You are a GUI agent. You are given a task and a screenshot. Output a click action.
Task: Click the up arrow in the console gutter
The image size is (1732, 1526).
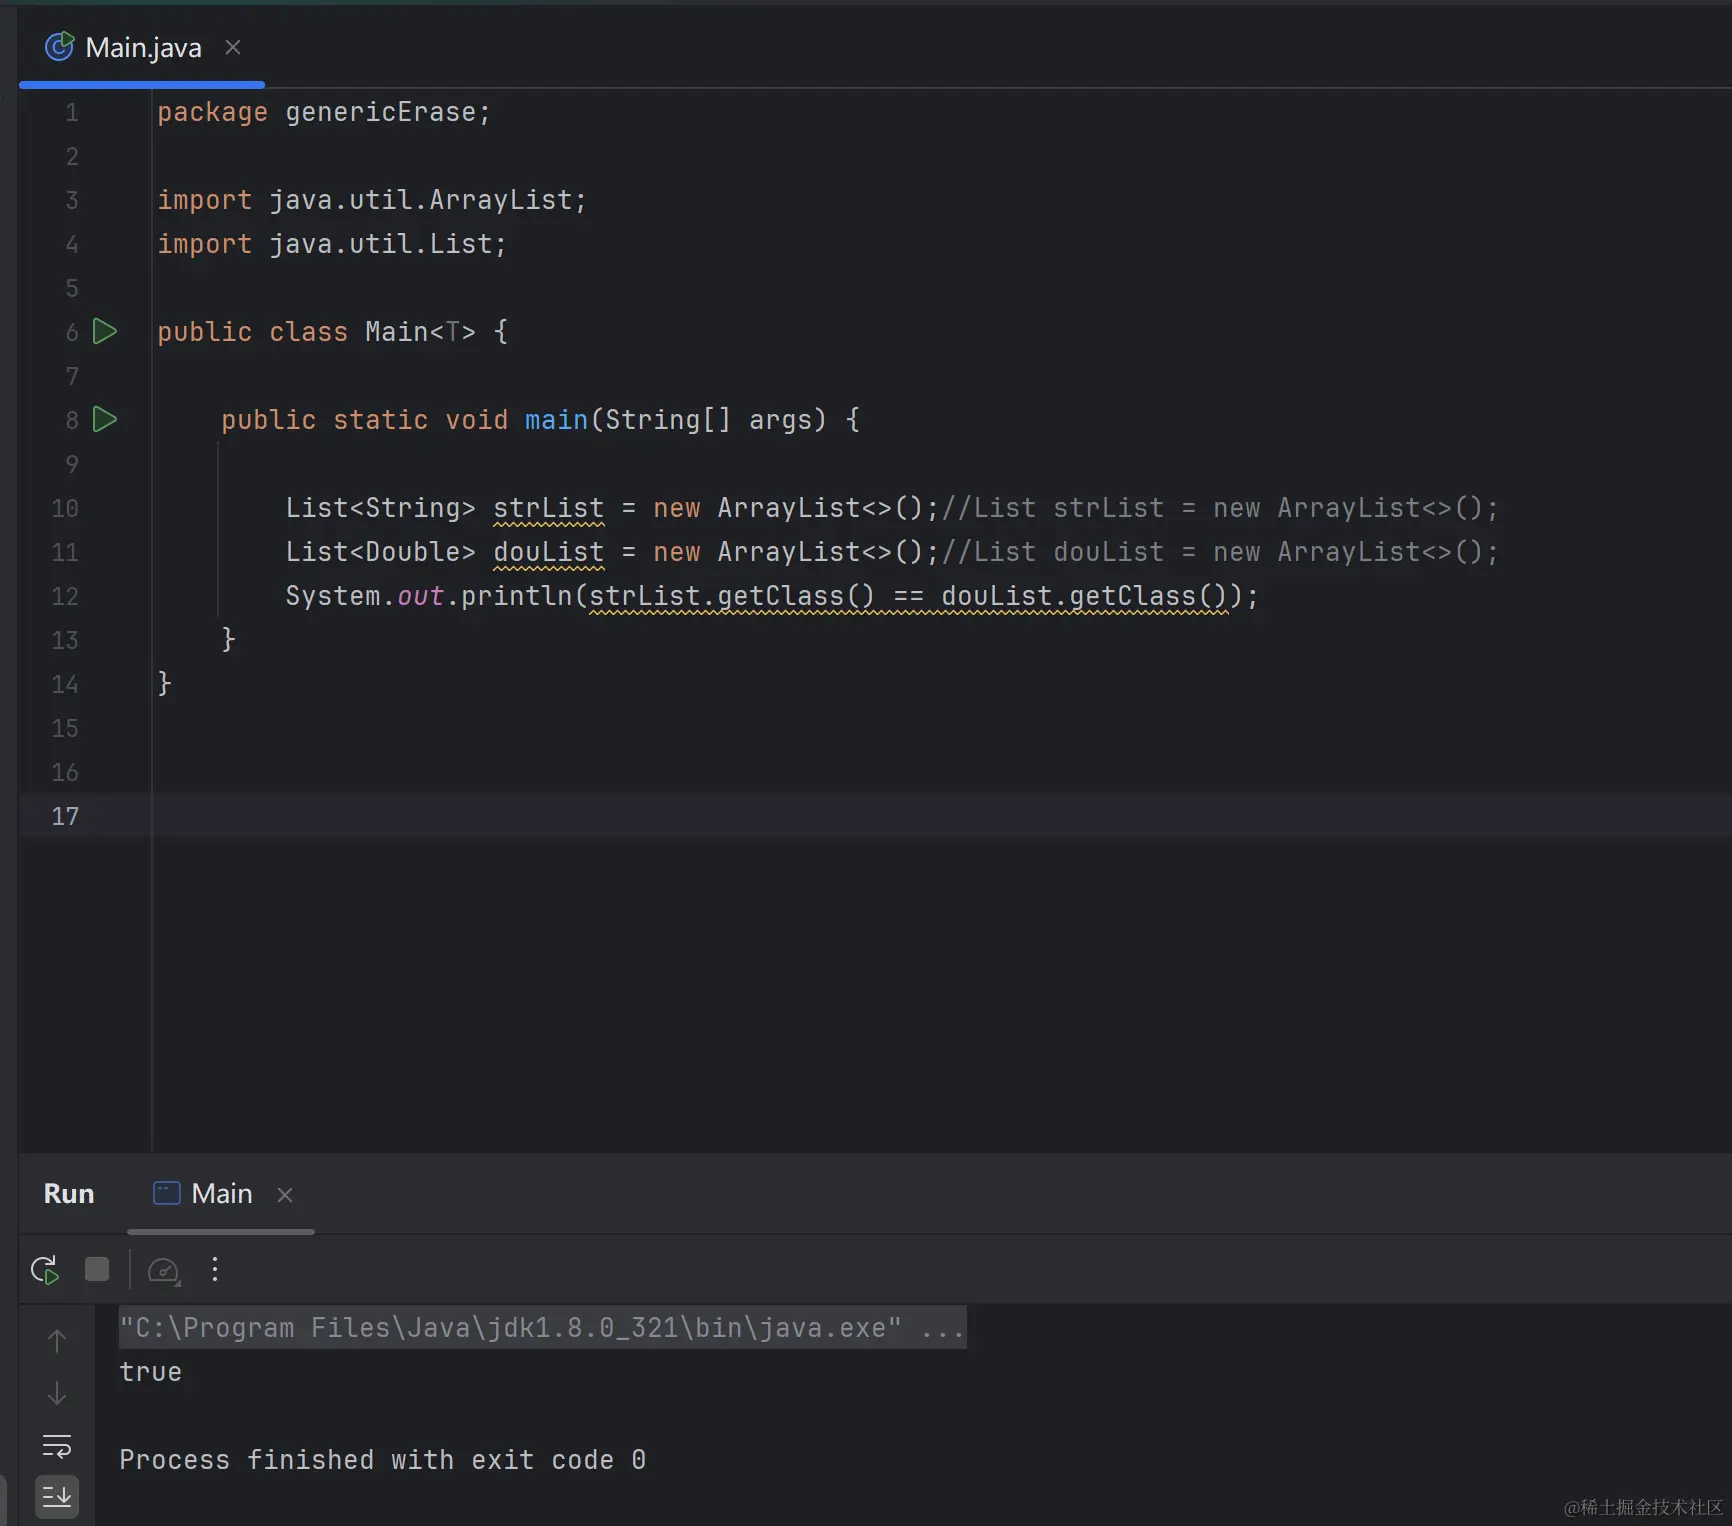[57, 1340]
